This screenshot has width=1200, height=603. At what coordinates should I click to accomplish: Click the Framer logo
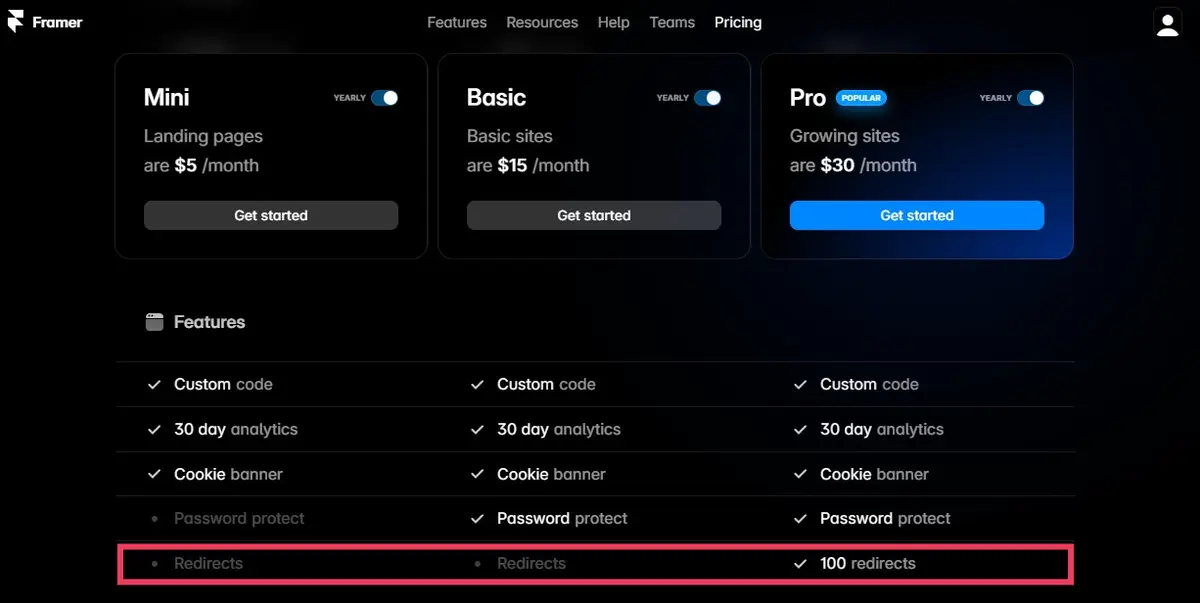tap(45, 21)
